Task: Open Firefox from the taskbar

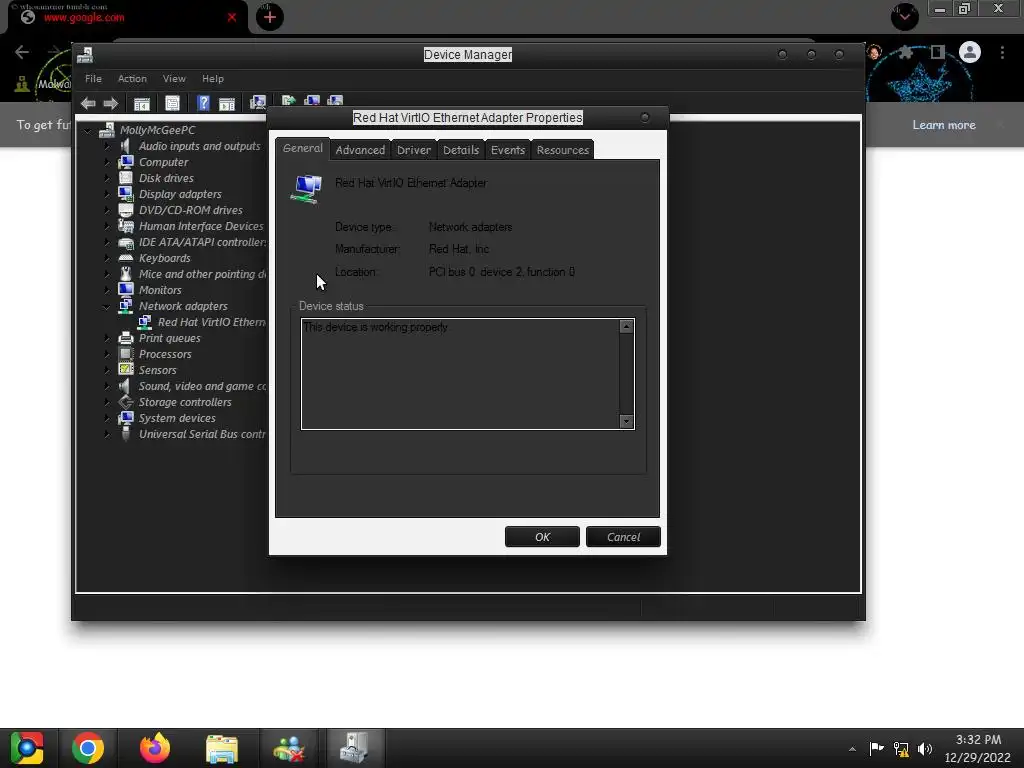Action: pos(155,748)
